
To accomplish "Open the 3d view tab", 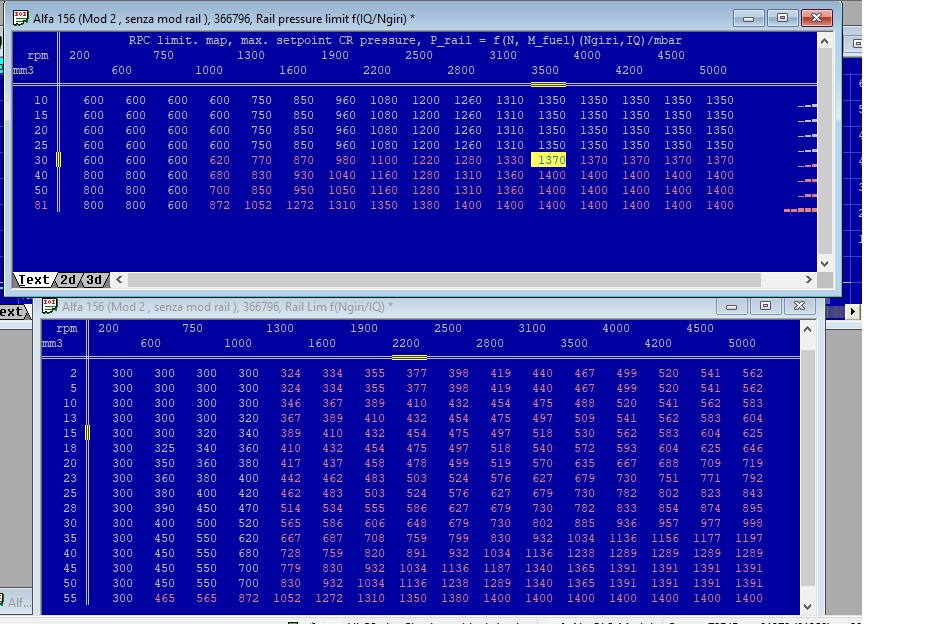I will click(94, 280).
